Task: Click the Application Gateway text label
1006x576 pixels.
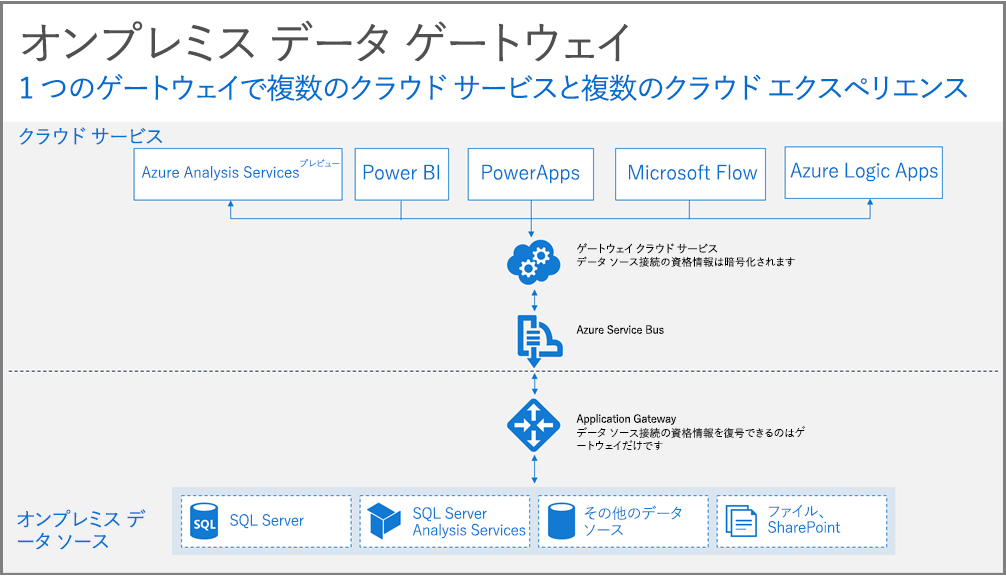Action: (x=626, y=419)
